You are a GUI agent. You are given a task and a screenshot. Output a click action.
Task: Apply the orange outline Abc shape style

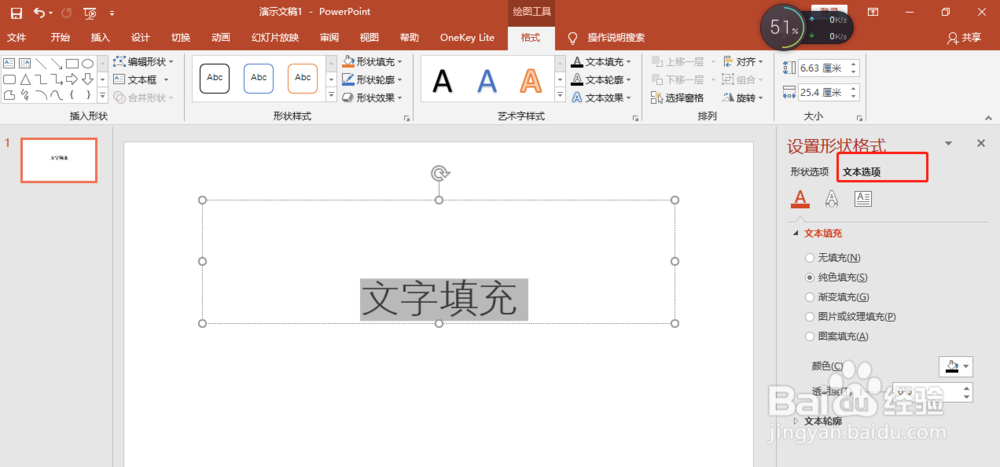tap(302, 78)
